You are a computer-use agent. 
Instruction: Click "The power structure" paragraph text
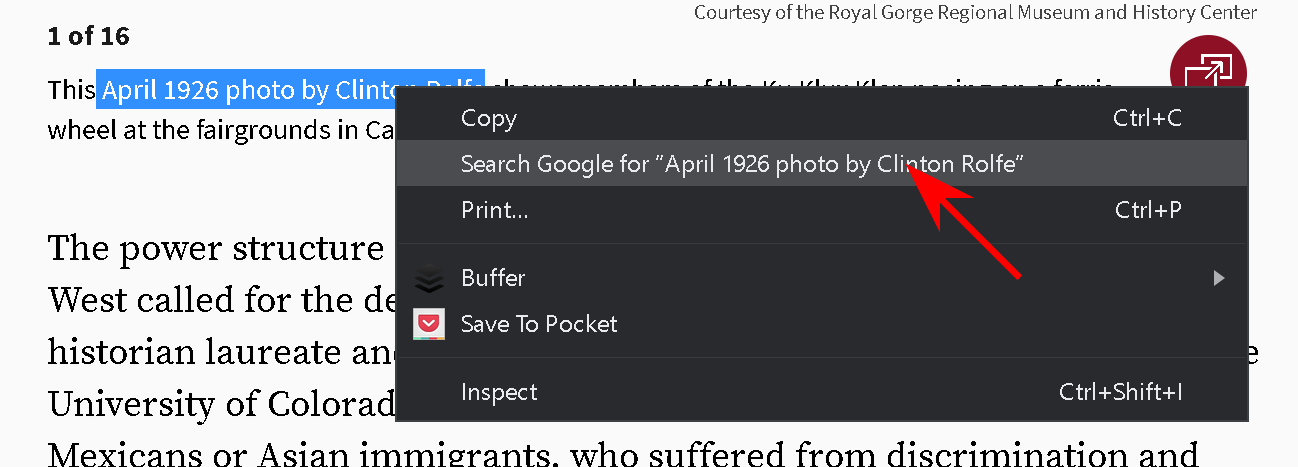[x=215, y=249]
